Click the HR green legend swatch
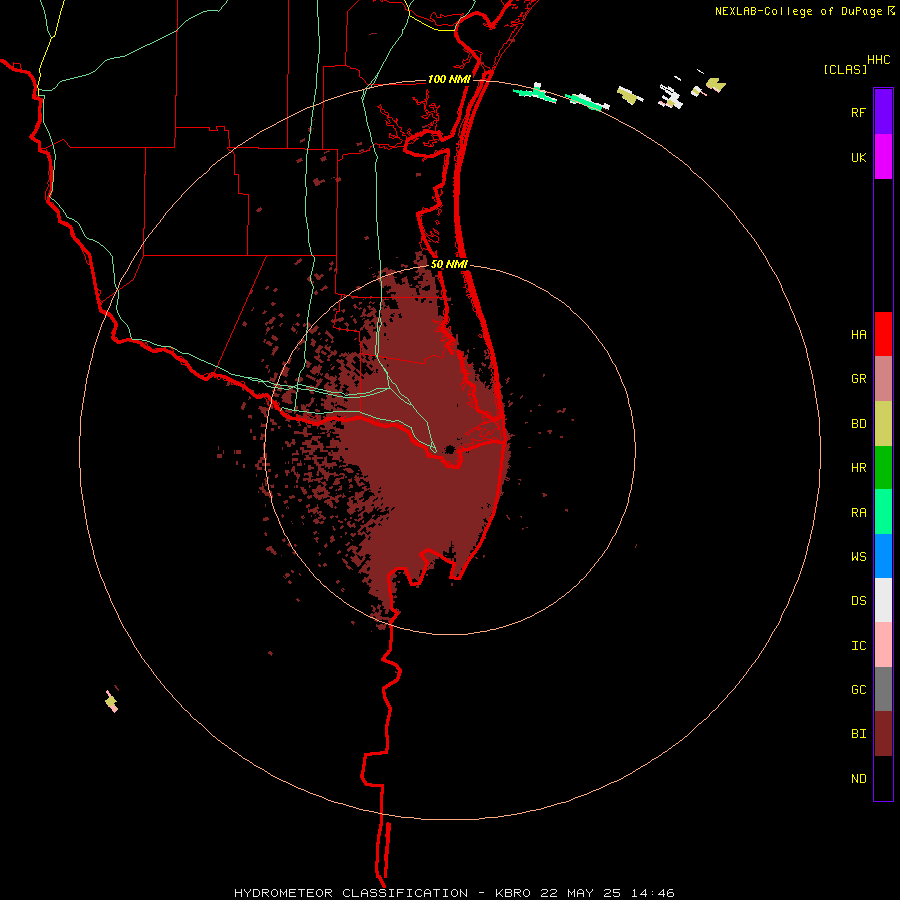Viewport: 900px width, 900px height. pos(883,468)
